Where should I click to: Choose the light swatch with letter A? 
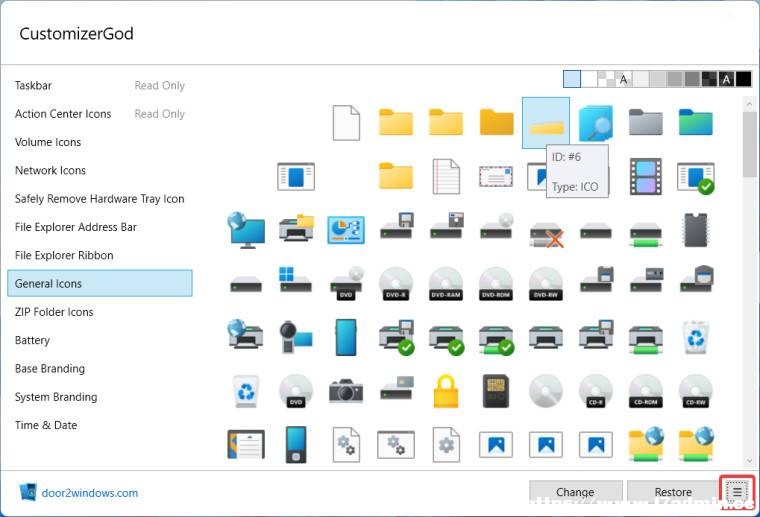[x=623, y=79]
